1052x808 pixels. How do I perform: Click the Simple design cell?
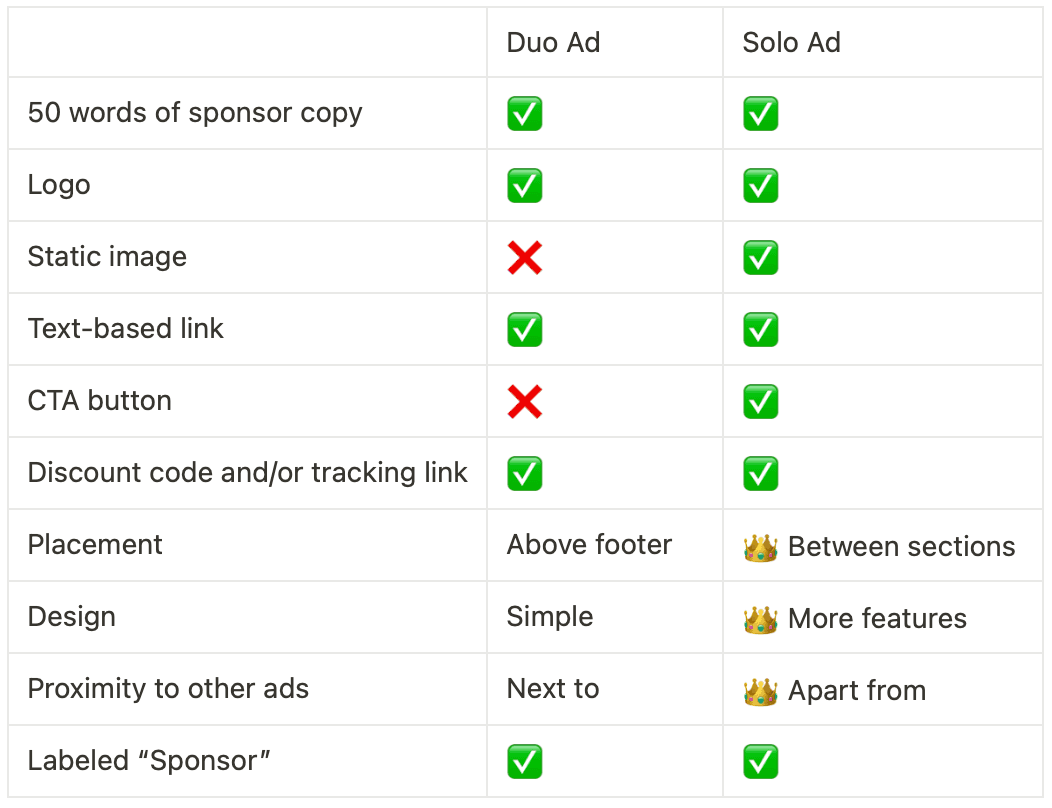pos(550,617)
